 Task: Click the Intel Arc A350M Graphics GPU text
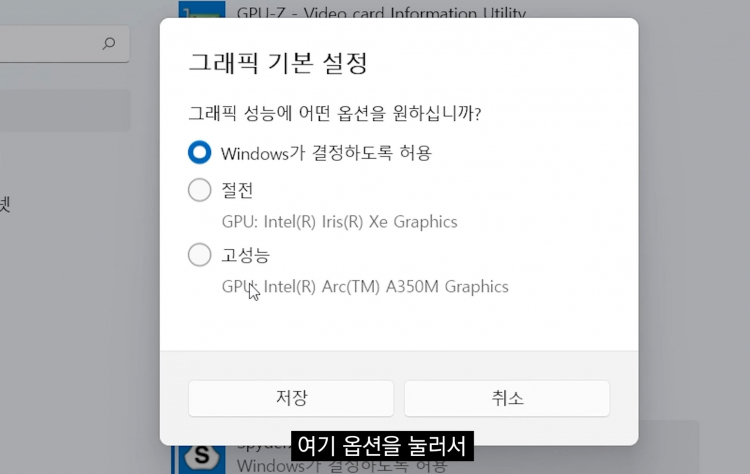click(364, 287)
